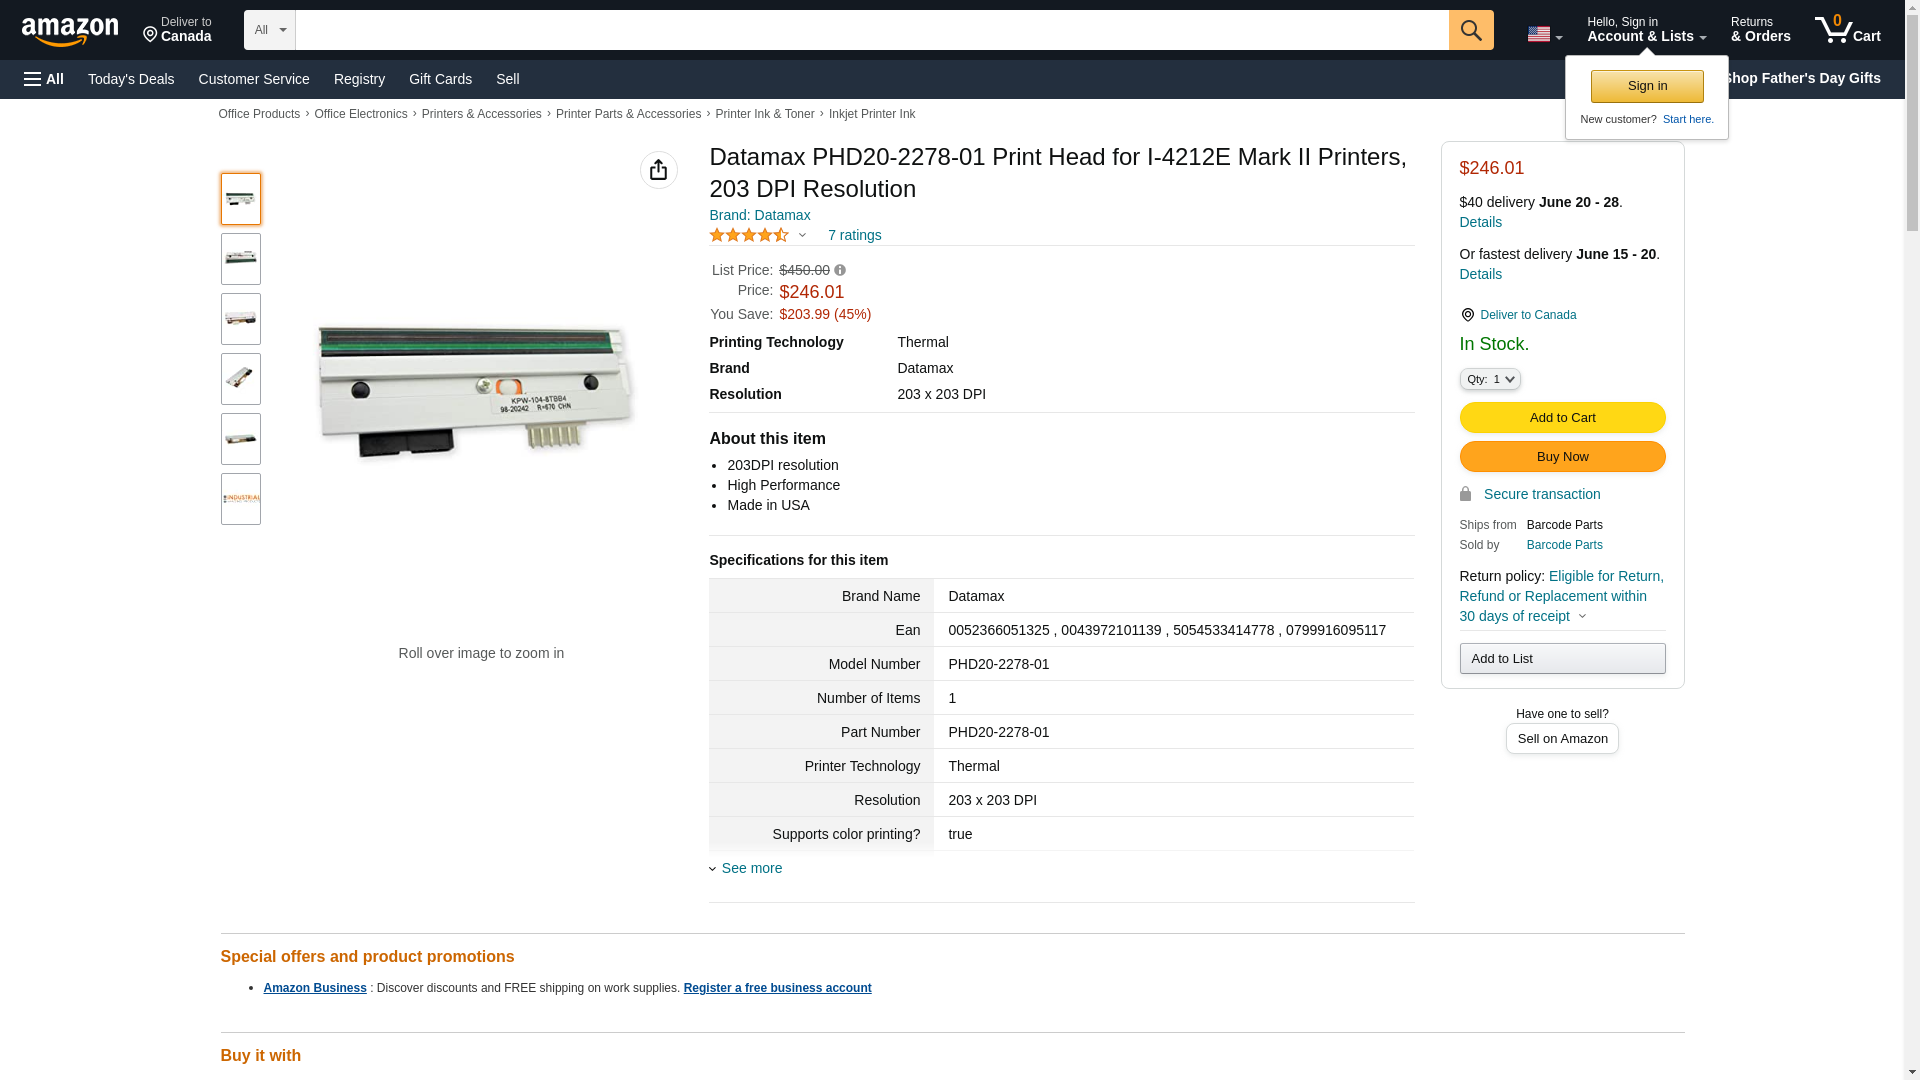Click the Deliver to Canada location link
Viewport: 1920px width, 1080px height.
point(1527,315)
